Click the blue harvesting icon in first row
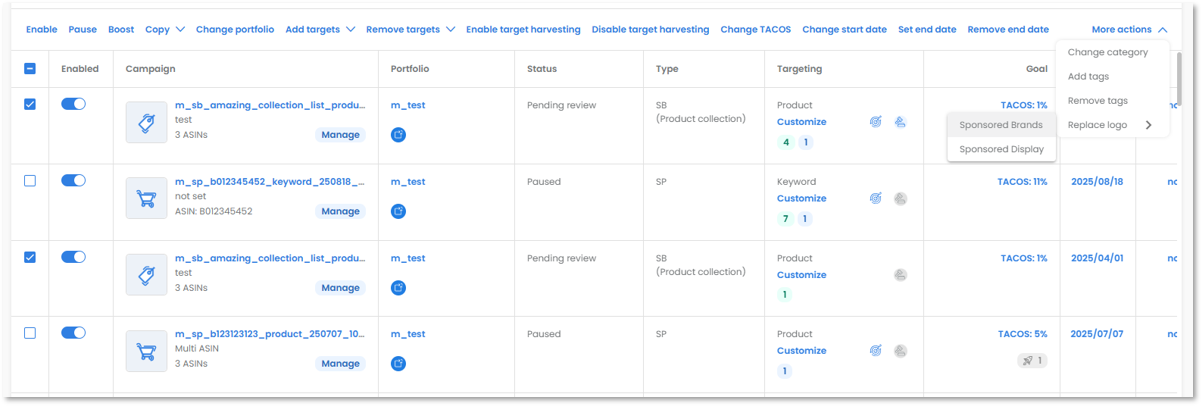1202x406 pixels. (x=900, y=122)
